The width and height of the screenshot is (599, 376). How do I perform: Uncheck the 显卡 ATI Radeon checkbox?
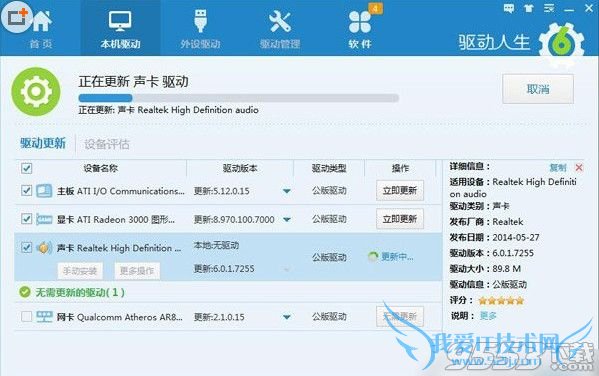tap(26, 219)
